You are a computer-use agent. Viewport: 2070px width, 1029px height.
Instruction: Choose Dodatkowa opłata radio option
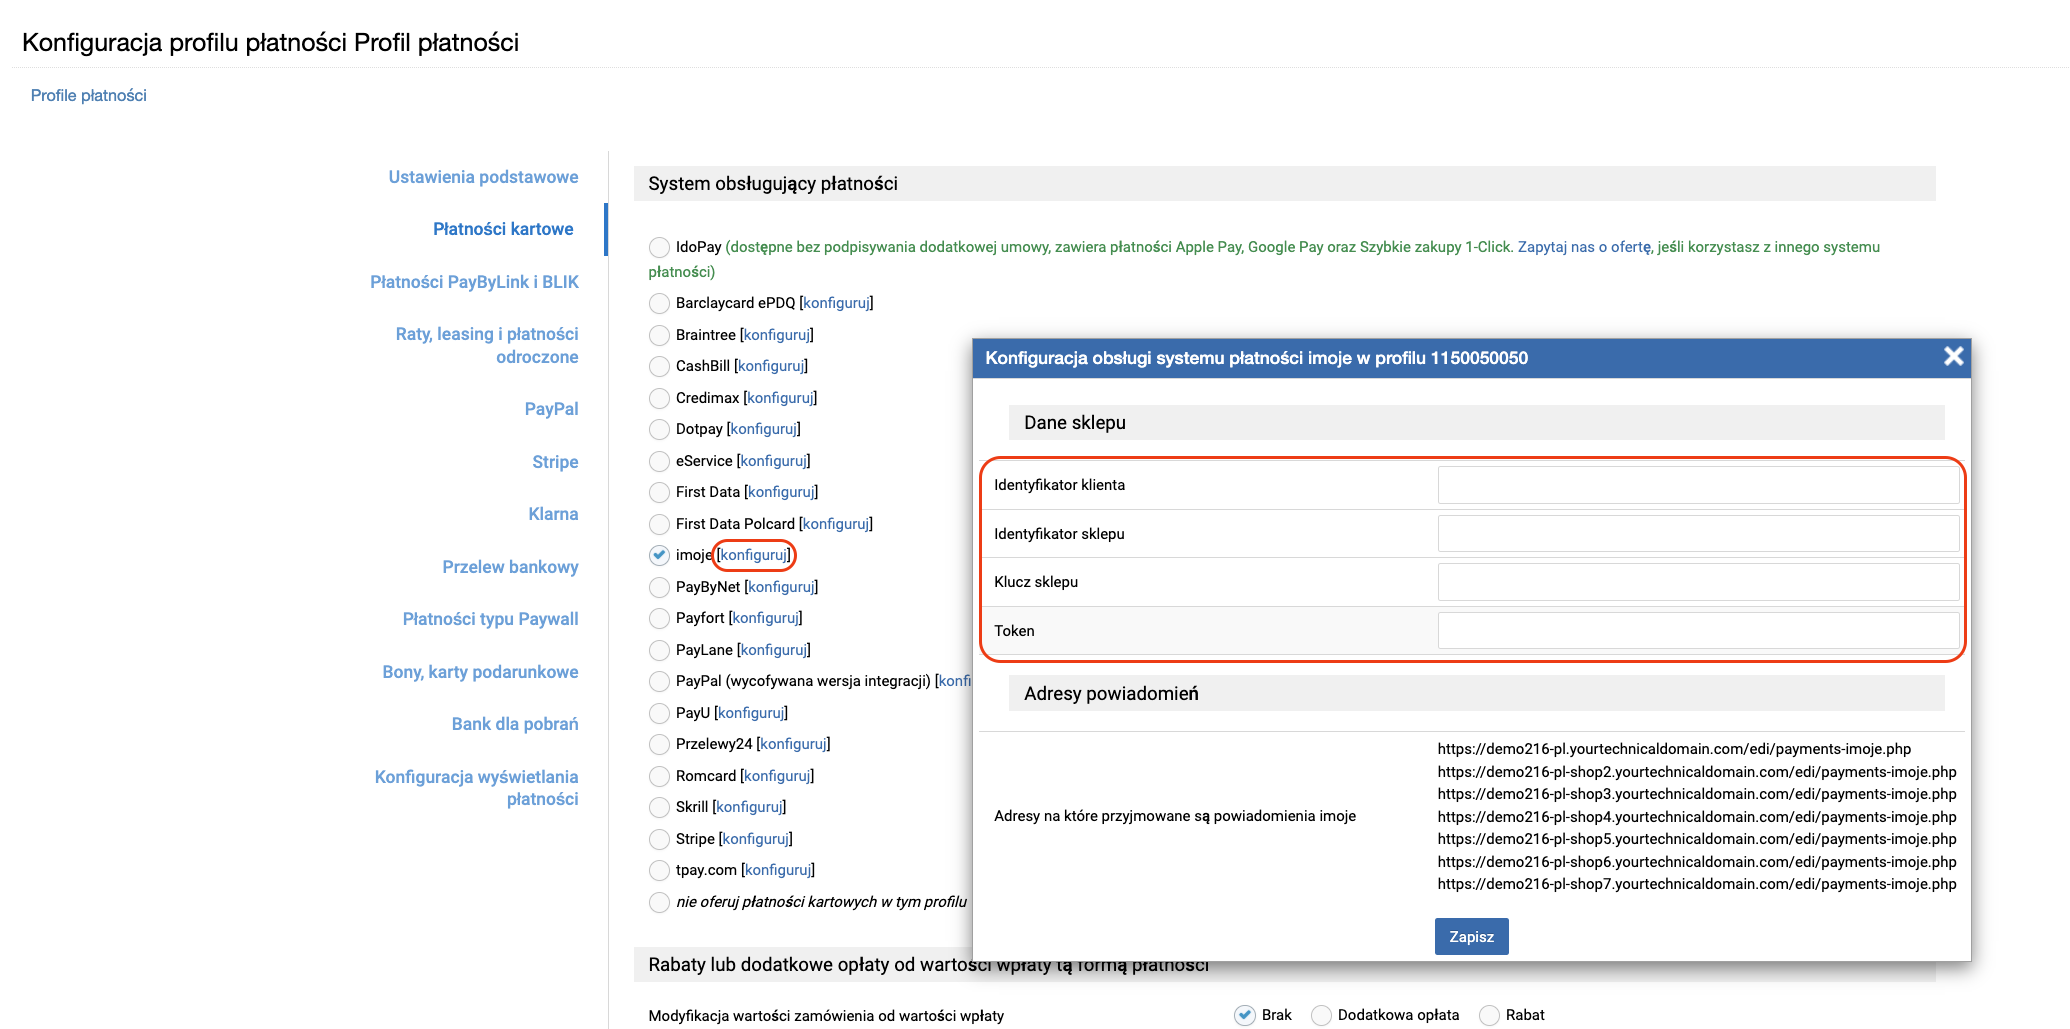point(1321,1015)
